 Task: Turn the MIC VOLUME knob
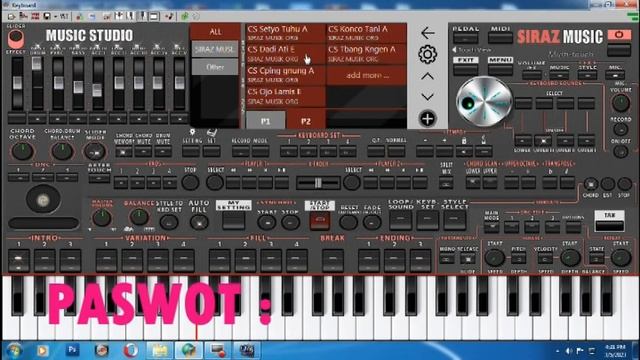coord(621,103)
